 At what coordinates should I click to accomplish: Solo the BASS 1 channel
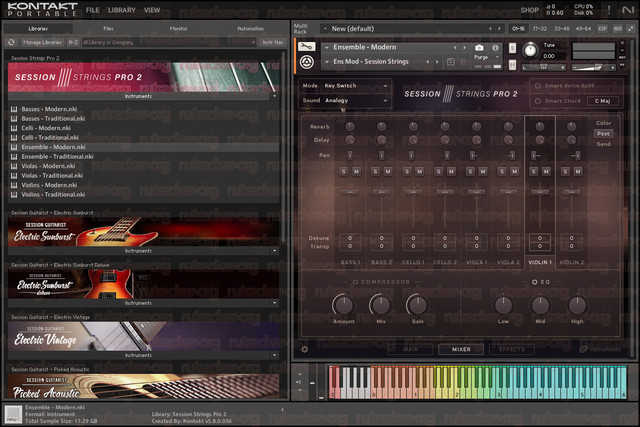(x=344, y=171)
